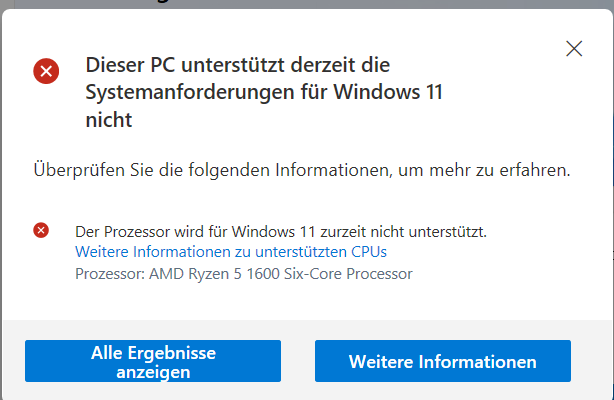Click the white X inside the large red circle
This screenshot has height=400, width=614.
(x=46, y=71)
